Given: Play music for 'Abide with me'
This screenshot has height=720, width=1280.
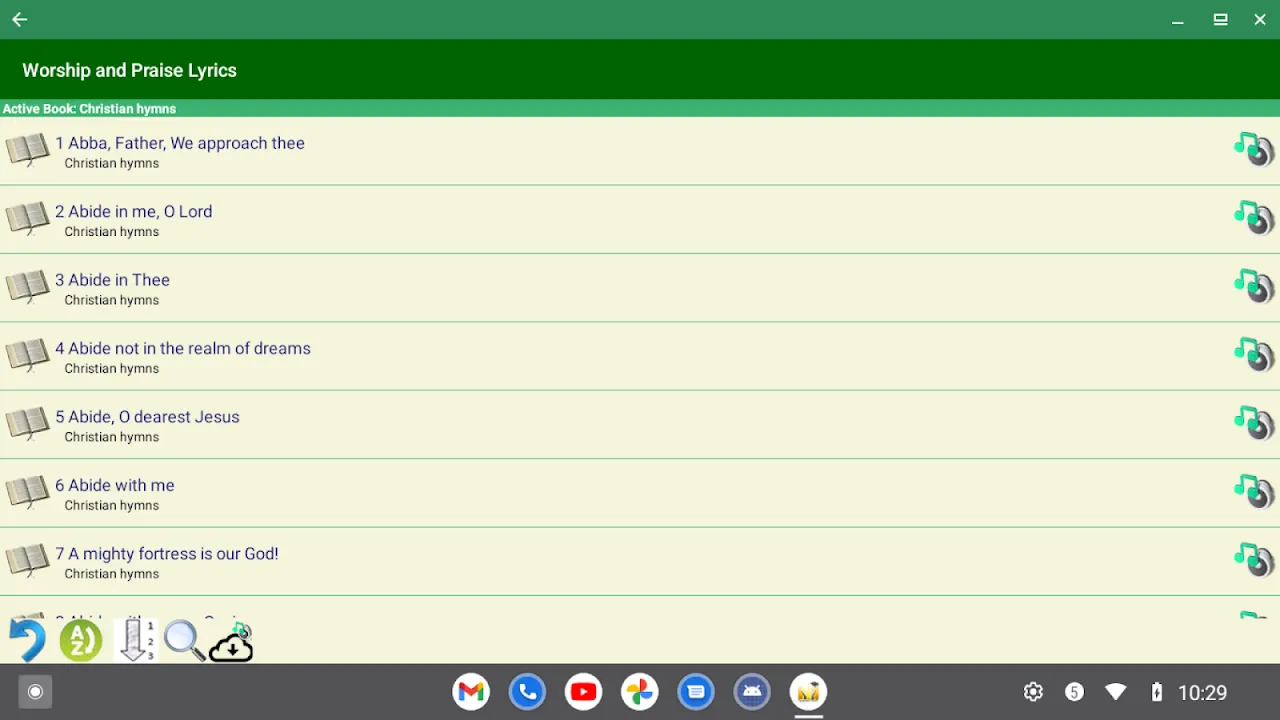Looking at the screenshot, I should tap(1254, 491).
